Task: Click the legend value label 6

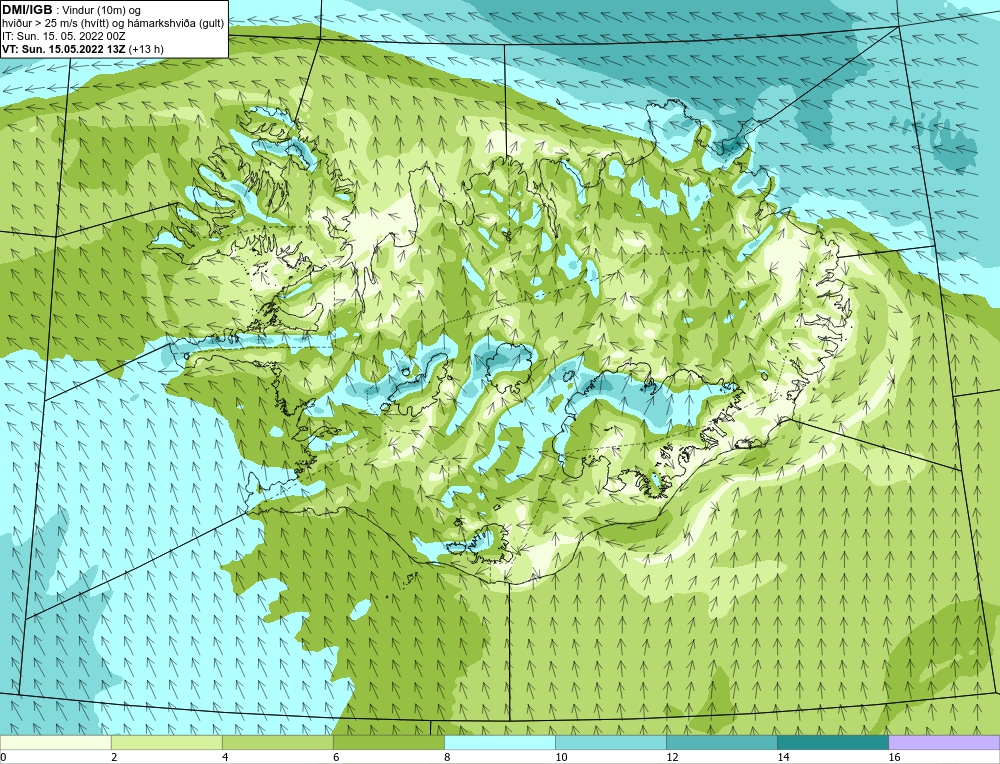Action: [336, 757]
